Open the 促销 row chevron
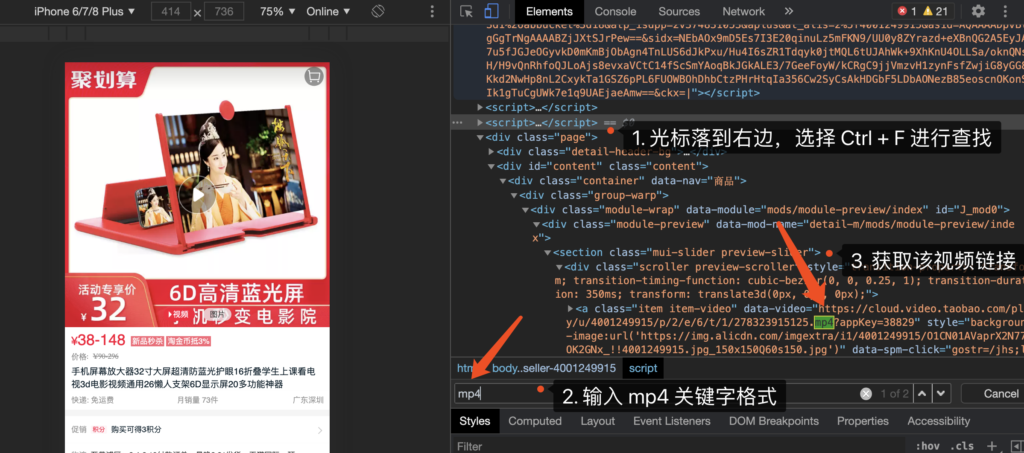 (319, 430)
